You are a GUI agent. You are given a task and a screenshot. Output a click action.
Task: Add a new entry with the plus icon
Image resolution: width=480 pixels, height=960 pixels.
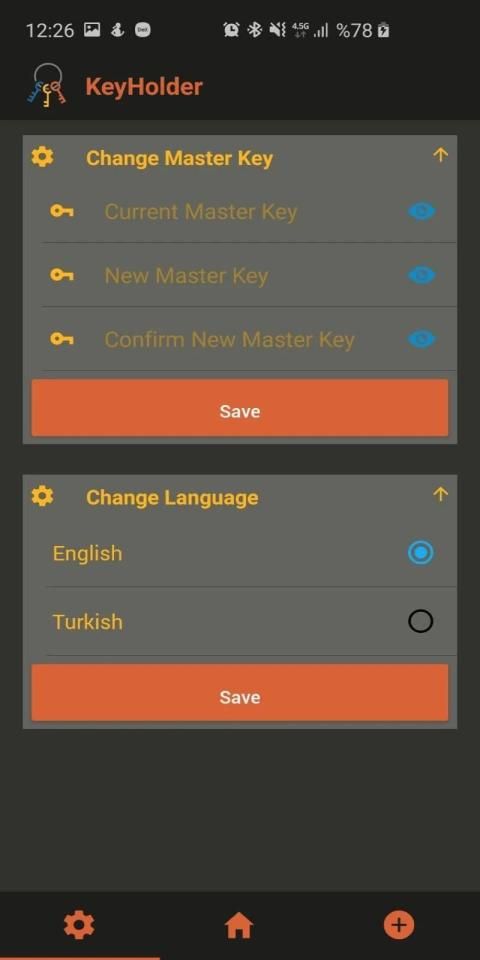pyautogui.click(x=399, y=925)
